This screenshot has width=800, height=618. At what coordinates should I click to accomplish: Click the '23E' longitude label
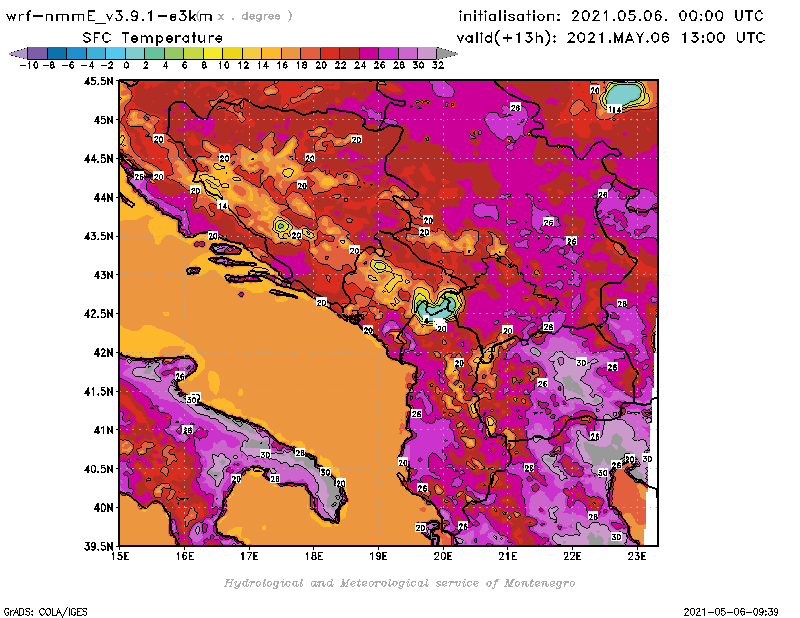pyautogui.click(x=637, y=556)
